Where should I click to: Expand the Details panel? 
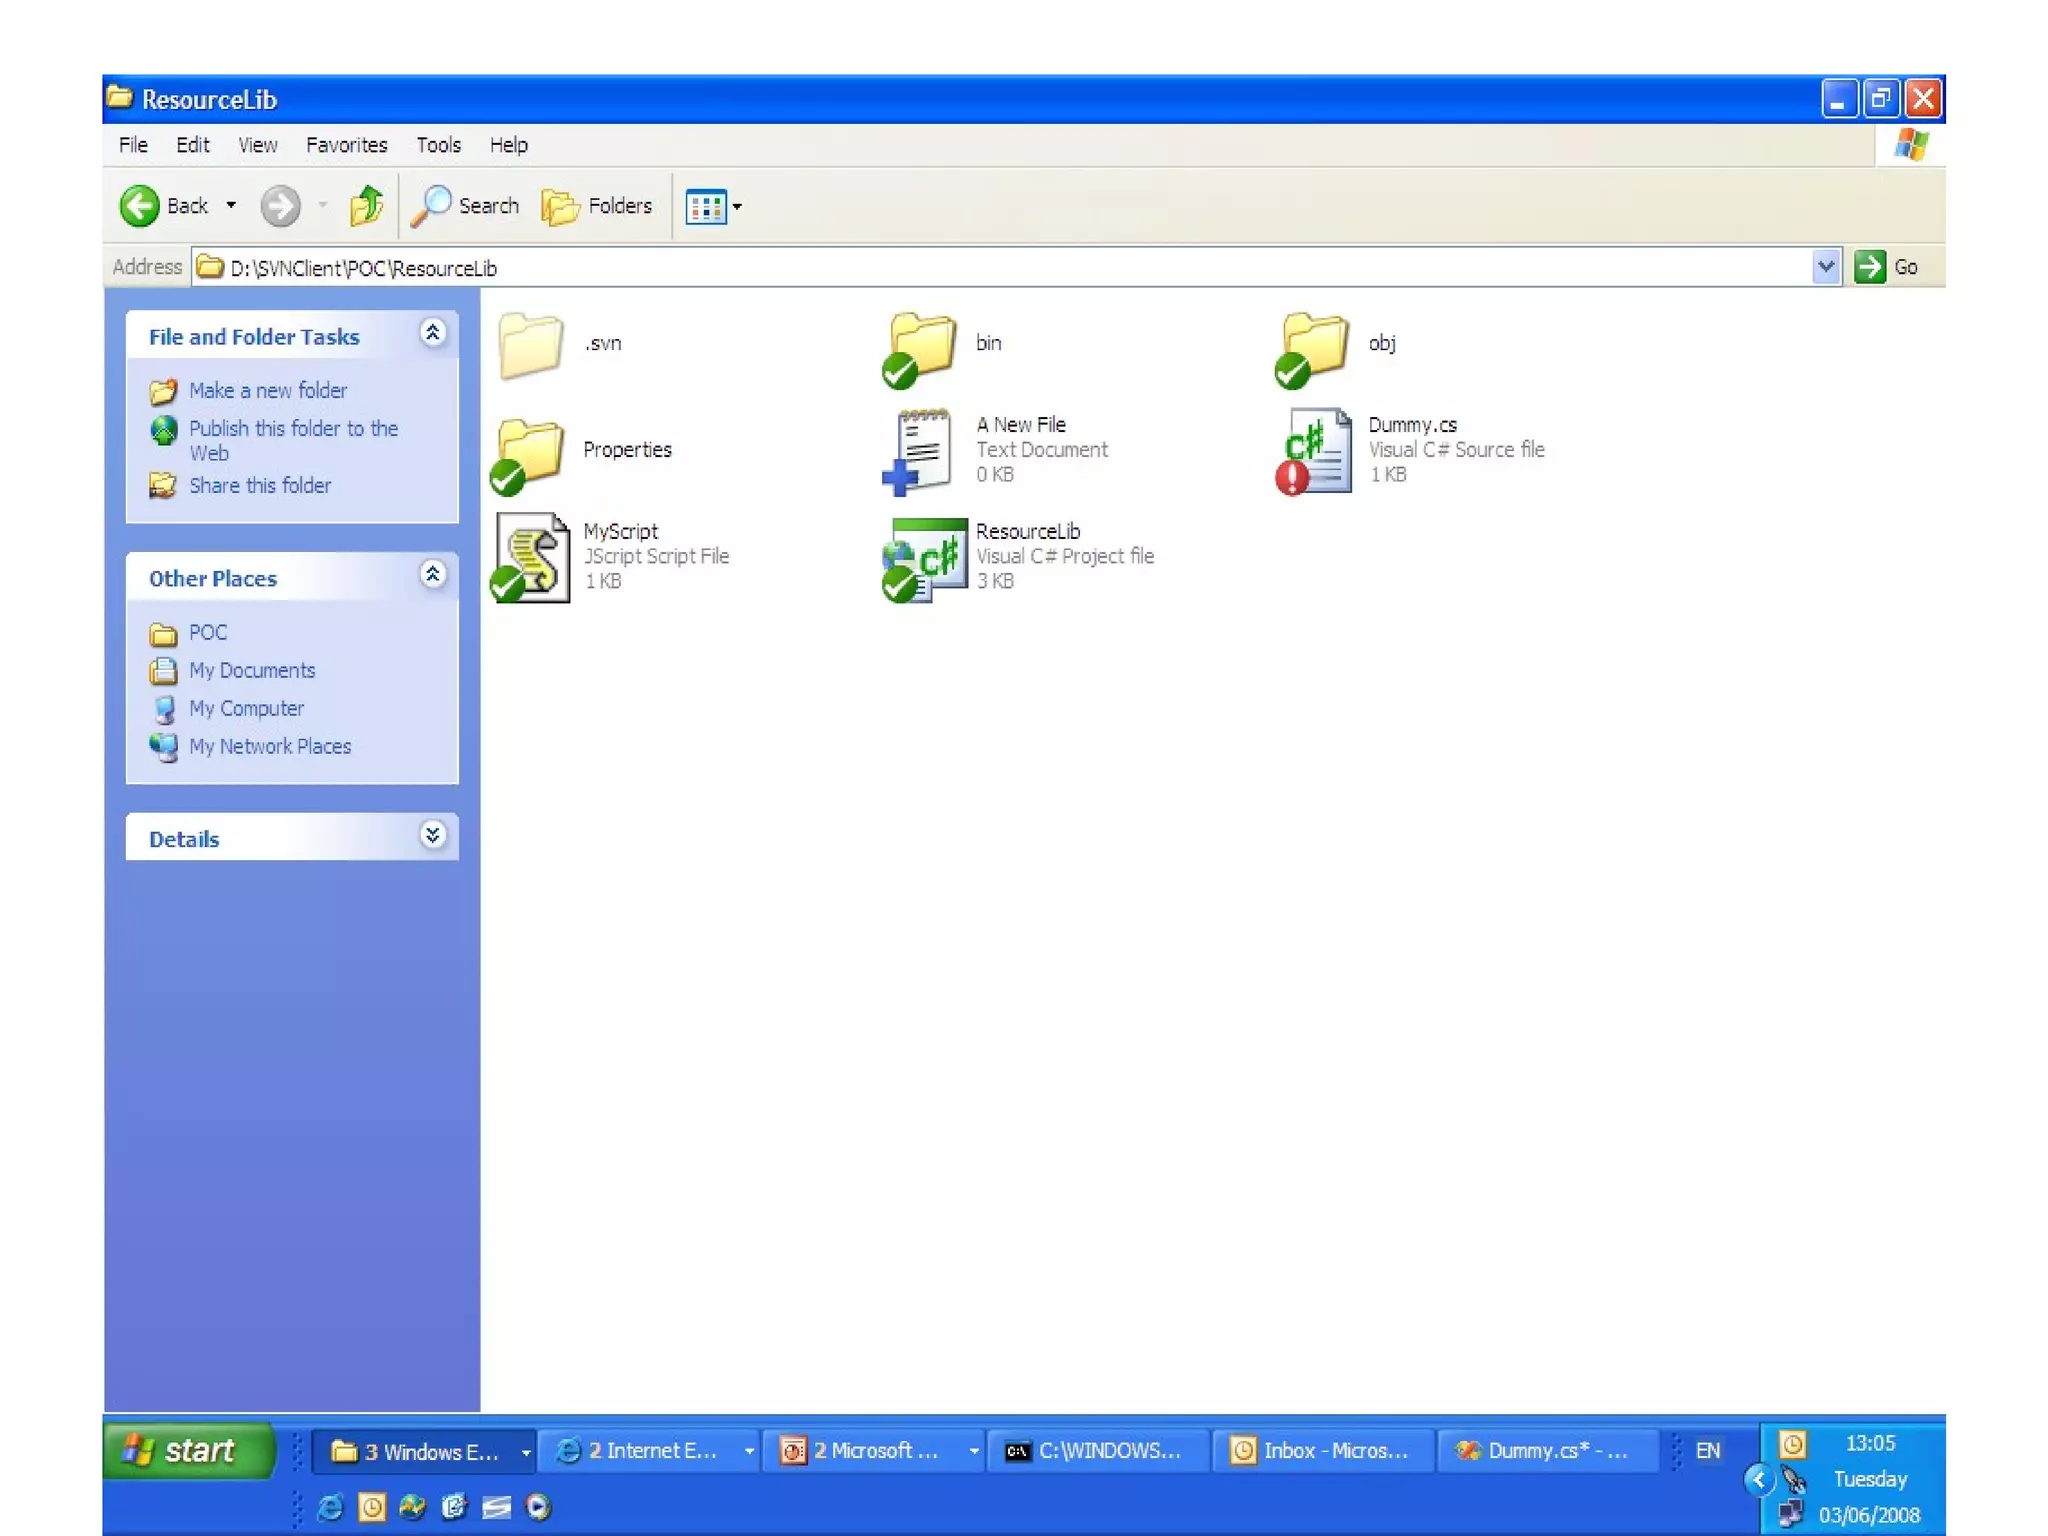point(432,836)
